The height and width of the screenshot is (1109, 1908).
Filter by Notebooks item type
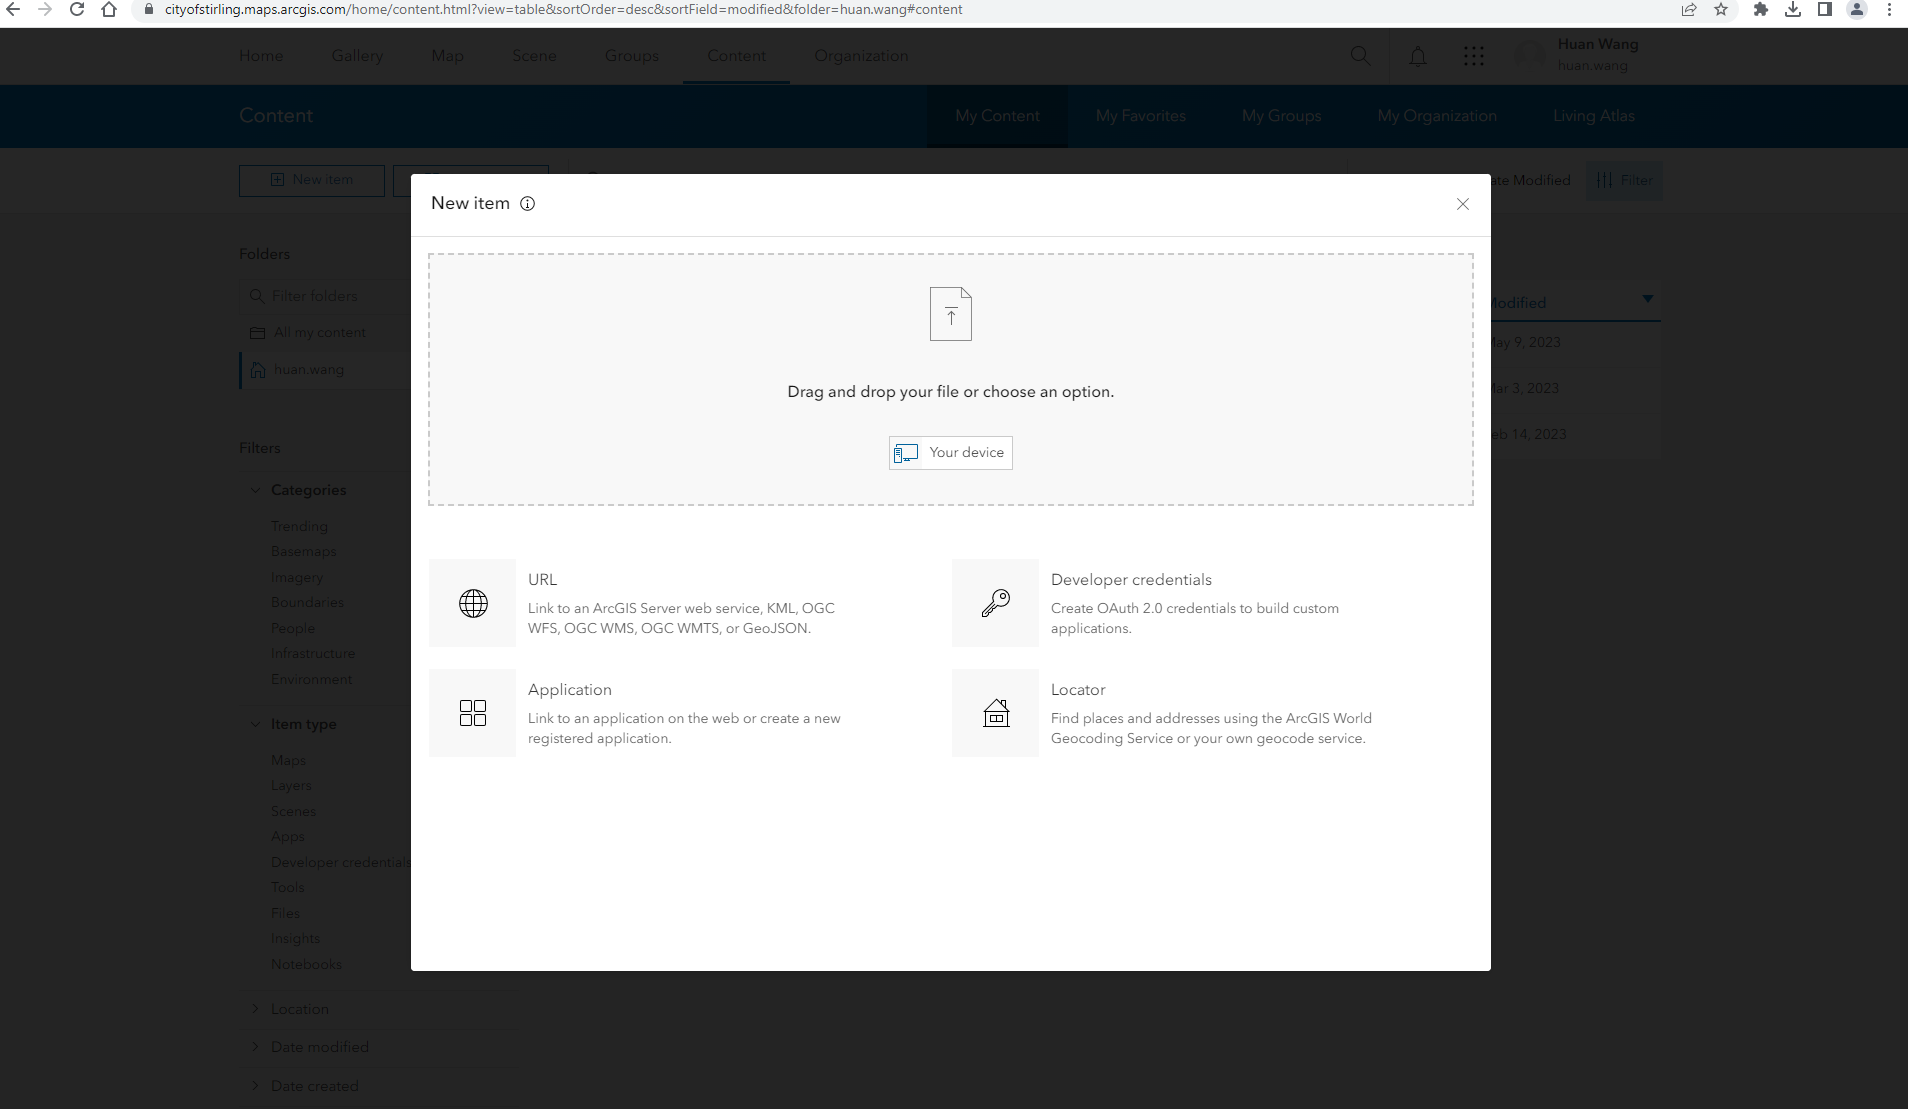point(306,964)
